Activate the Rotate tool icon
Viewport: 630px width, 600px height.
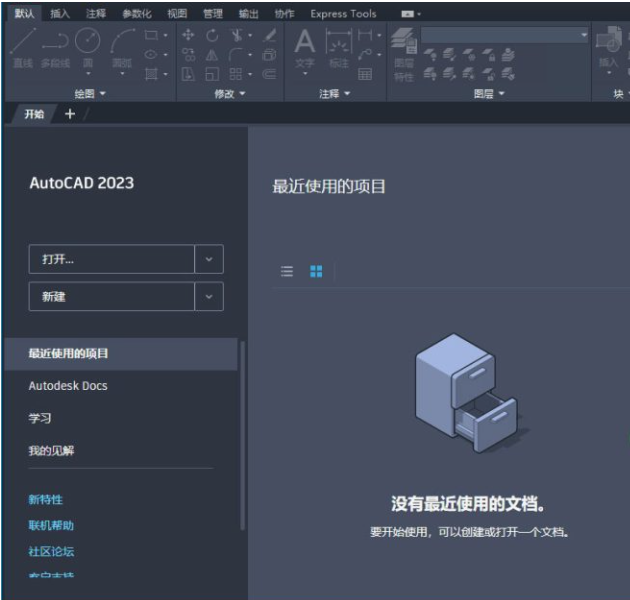212,35
